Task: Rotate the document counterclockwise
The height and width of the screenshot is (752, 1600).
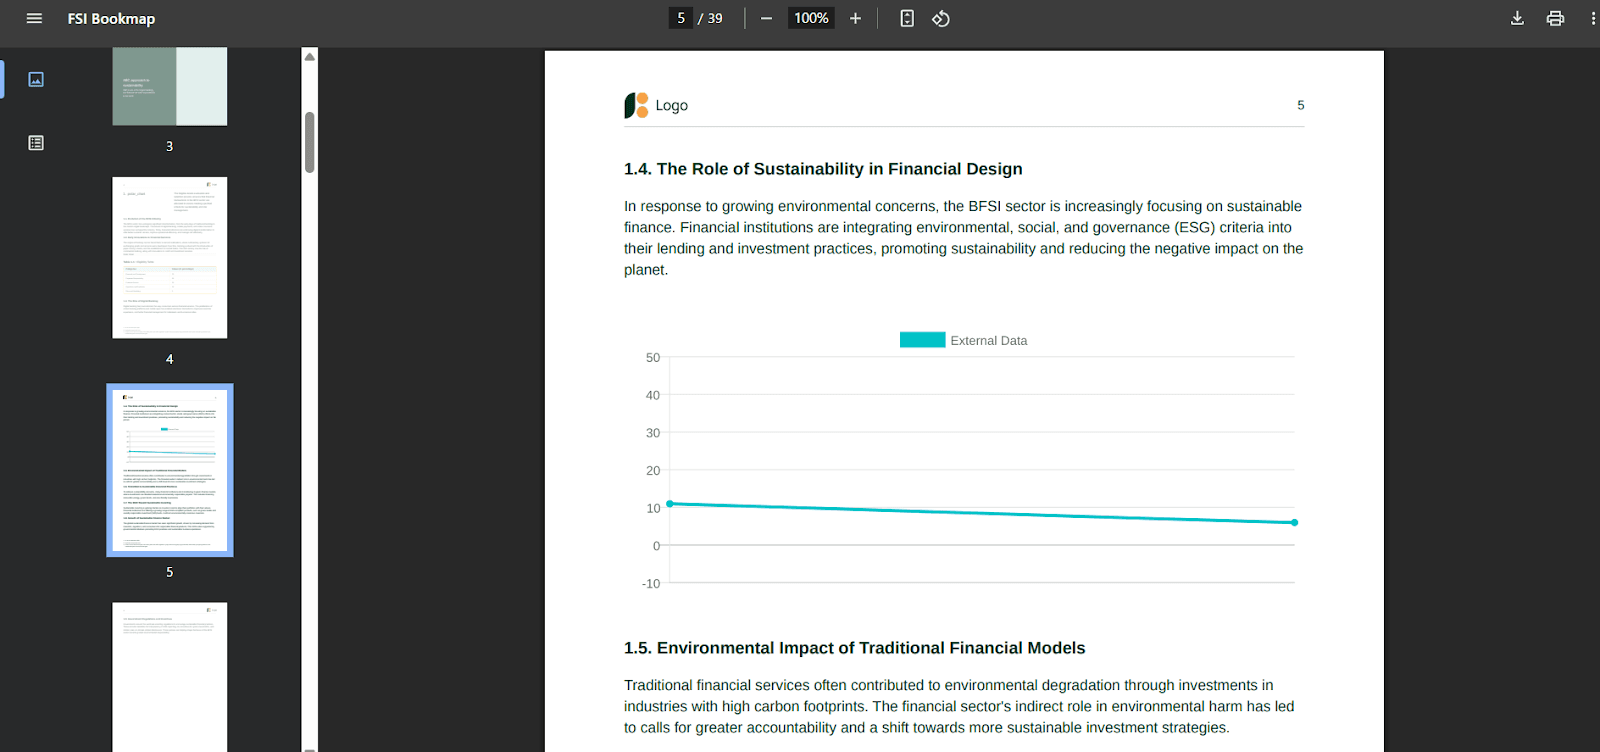Action: click(x=941, y=18)
